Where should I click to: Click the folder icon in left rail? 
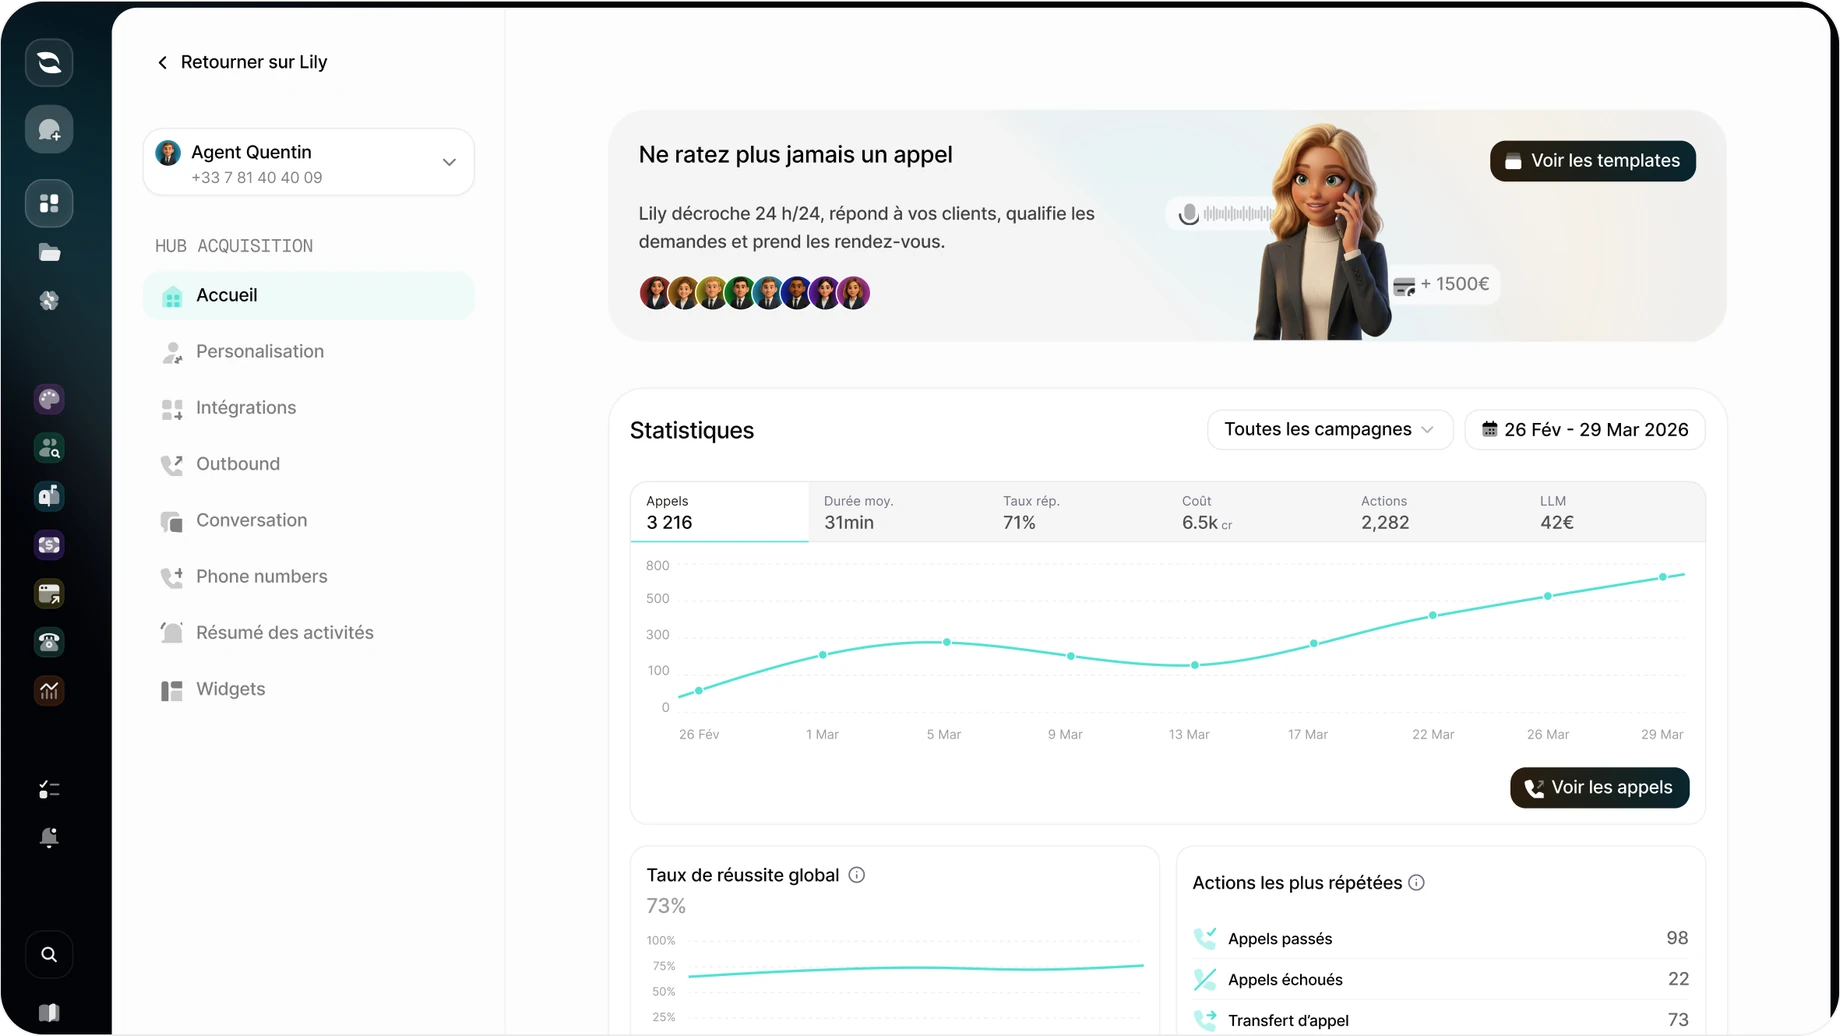click(x=49, y=252)
